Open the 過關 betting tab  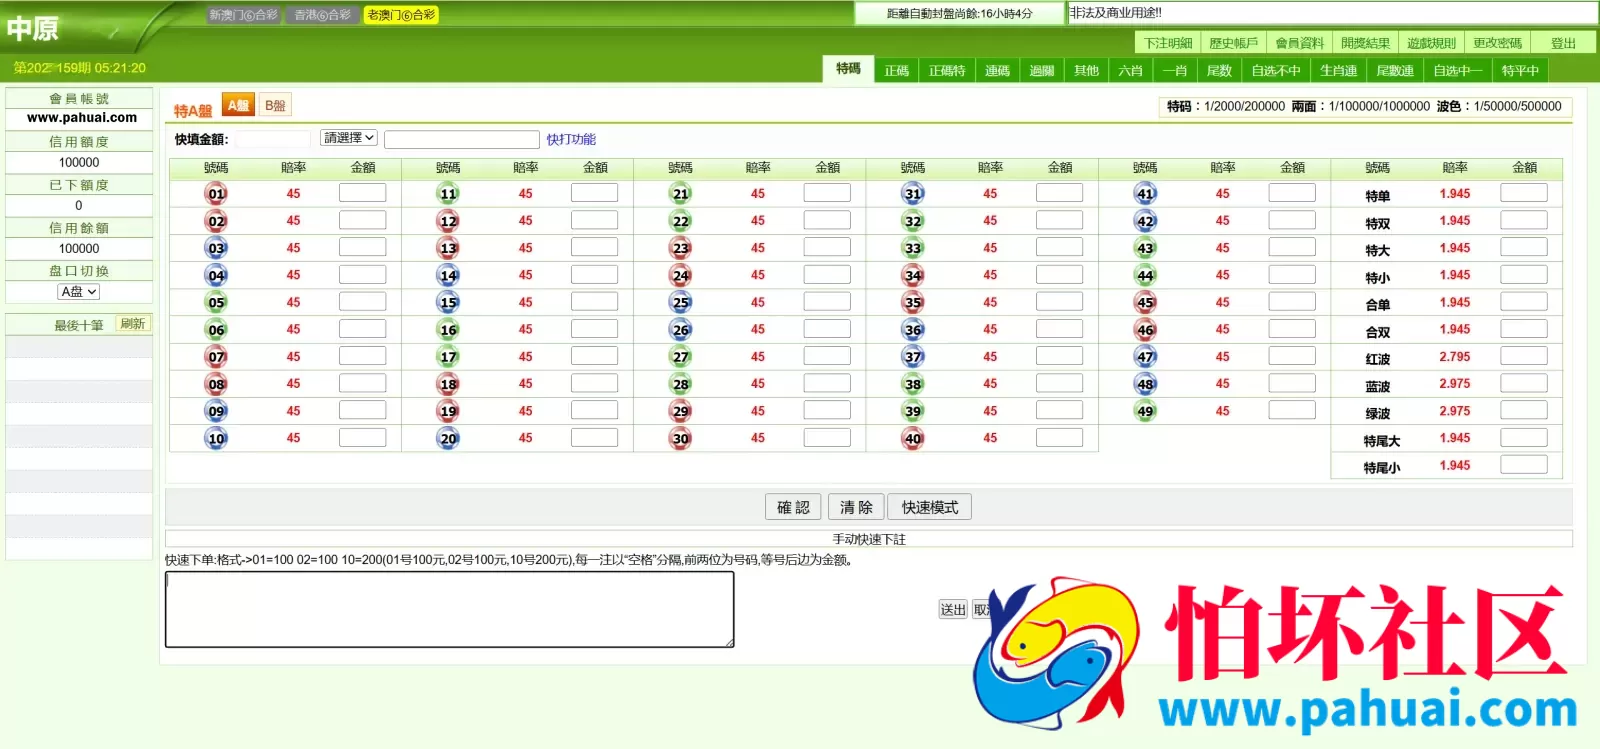pos(1042,71)
